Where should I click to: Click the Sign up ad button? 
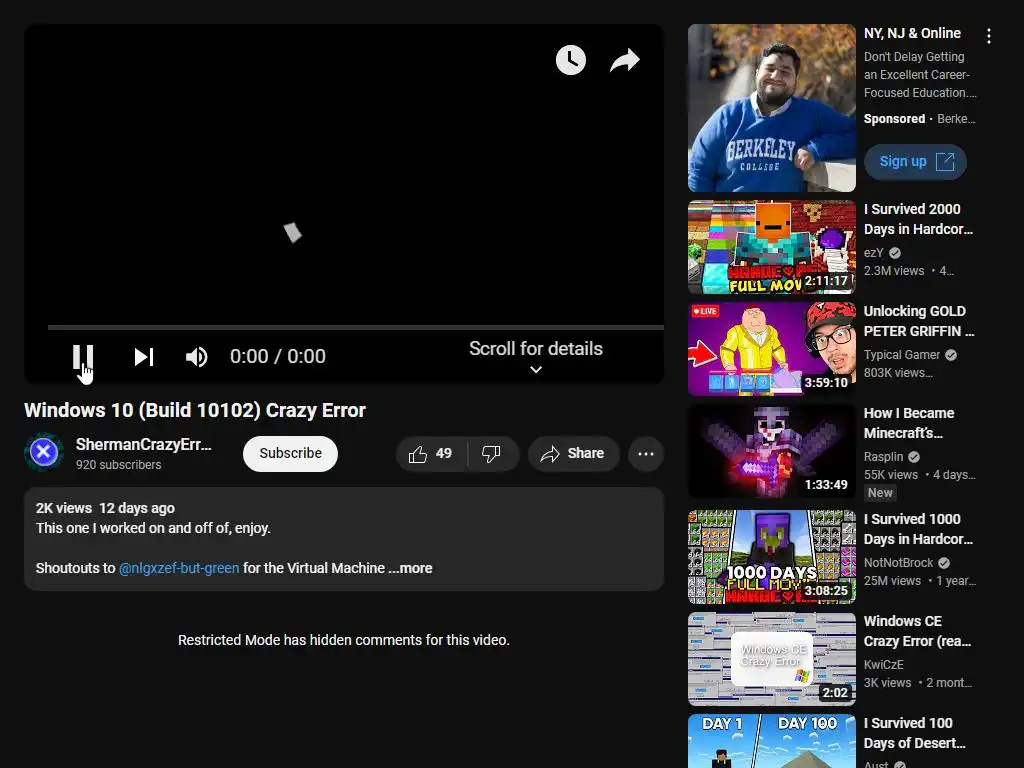(915, 161)
